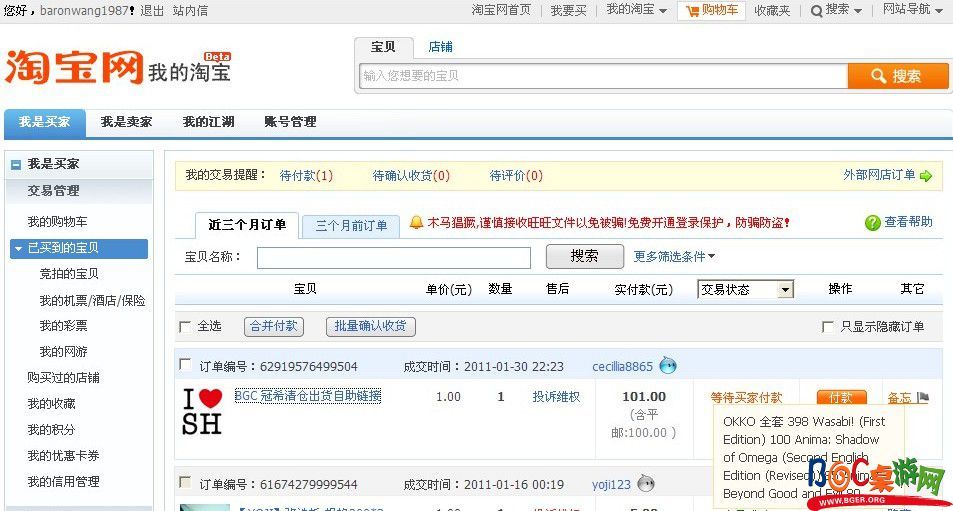Click the orange 付款 button
953x511 pixels.
pyautogui.click(x=841, y=397)
